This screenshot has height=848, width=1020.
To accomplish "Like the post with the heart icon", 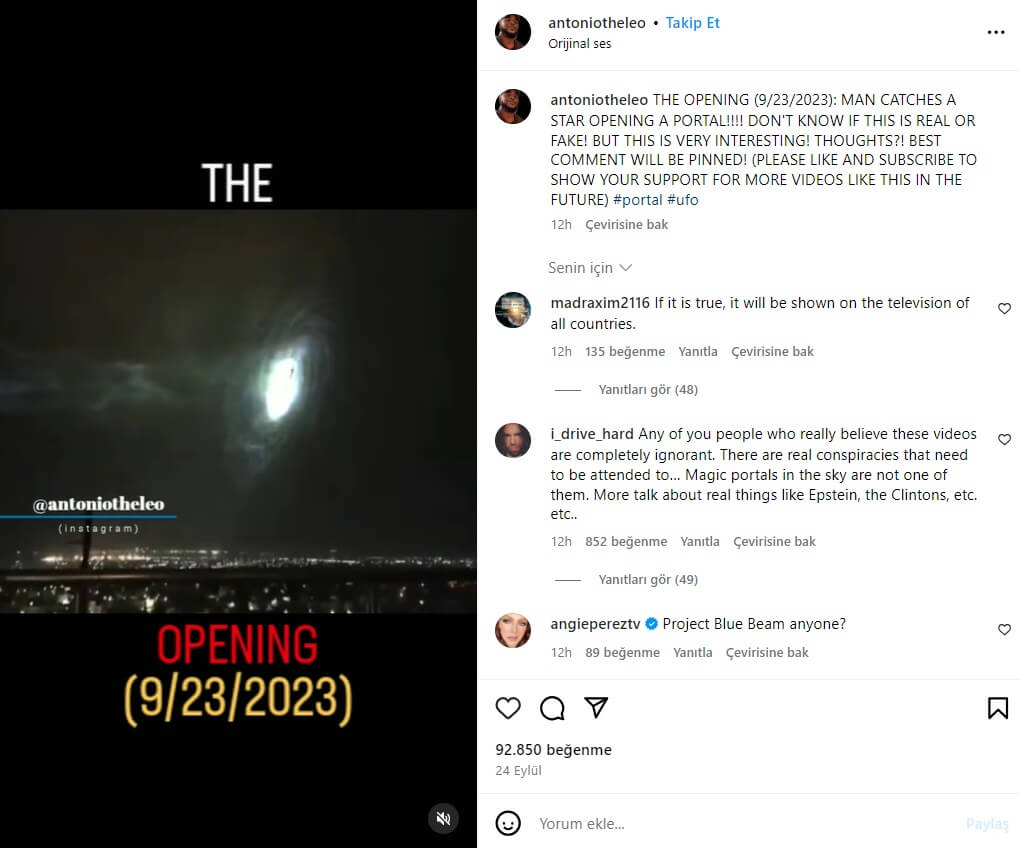I will pyautogui.click(x=508, y=708).
